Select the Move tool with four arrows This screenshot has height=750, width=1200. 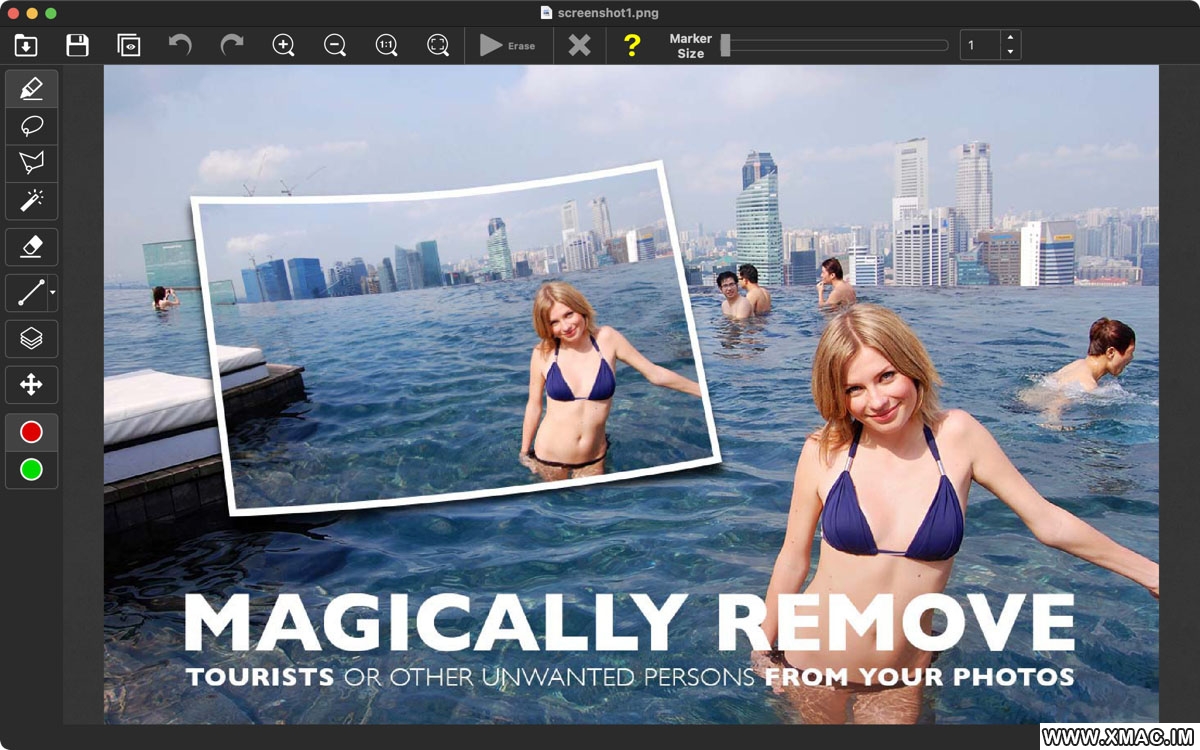pyautogui.click(x=32, y=384)
